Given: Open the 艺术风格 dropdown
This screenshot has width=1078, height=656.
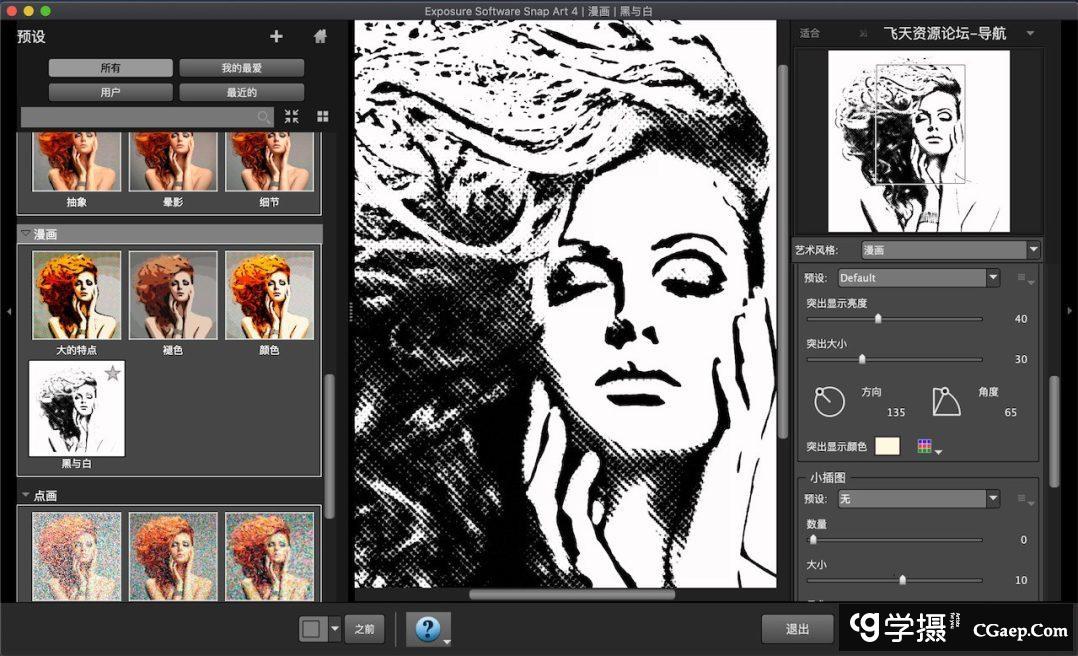Looking at the screenshot, I should tap(950, 250).
